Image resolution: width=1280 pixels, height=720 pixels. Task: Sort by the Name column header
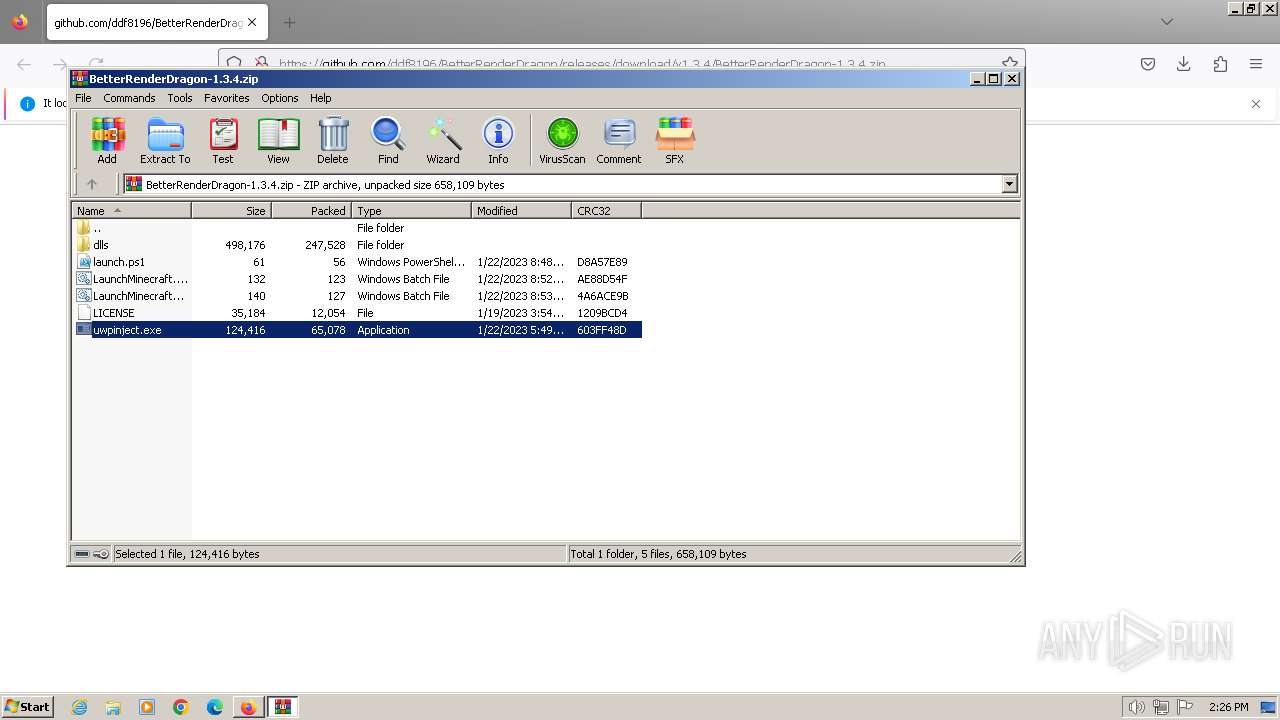(131, 211)
